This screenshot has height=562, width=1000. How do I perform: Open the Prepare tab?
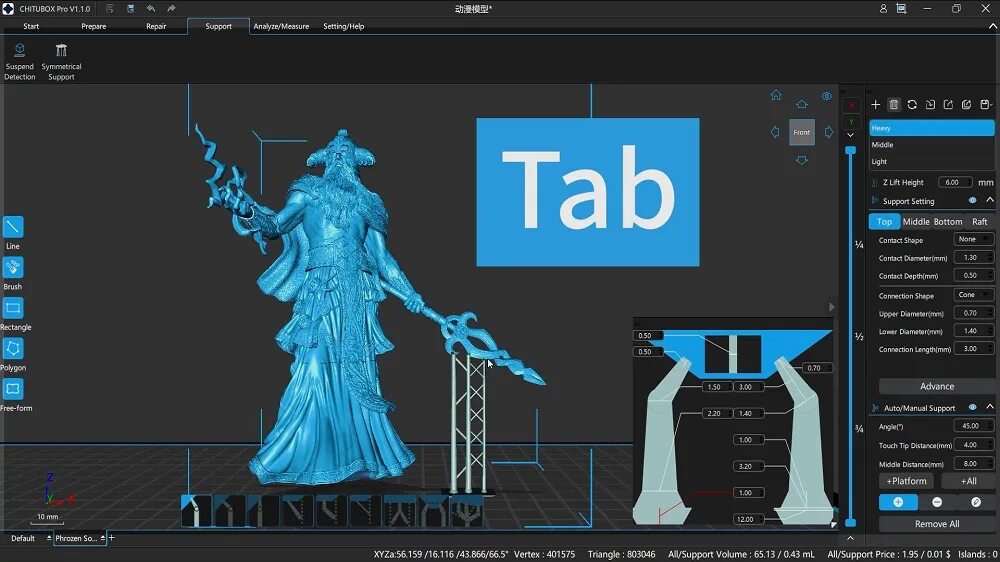94,26
